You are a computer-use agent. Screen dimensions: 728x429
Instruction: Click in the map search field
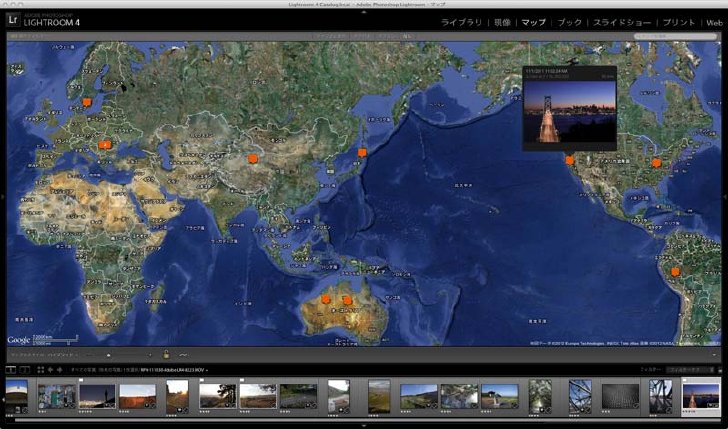pyautogui.click(x=675, y=36)
